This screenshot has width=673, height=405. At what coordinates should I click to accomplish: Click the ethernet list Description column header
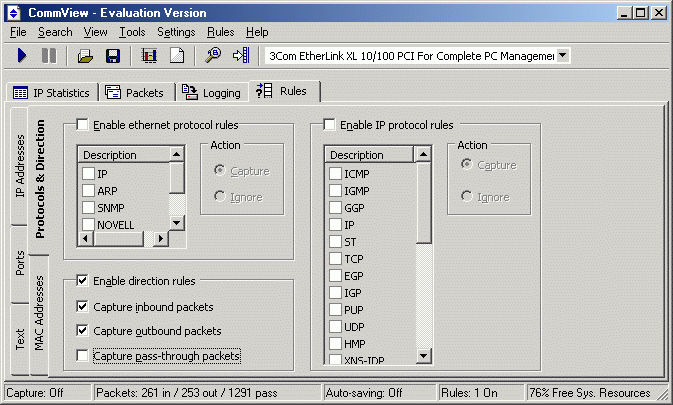pyautogui.click(x=124, y=154)
